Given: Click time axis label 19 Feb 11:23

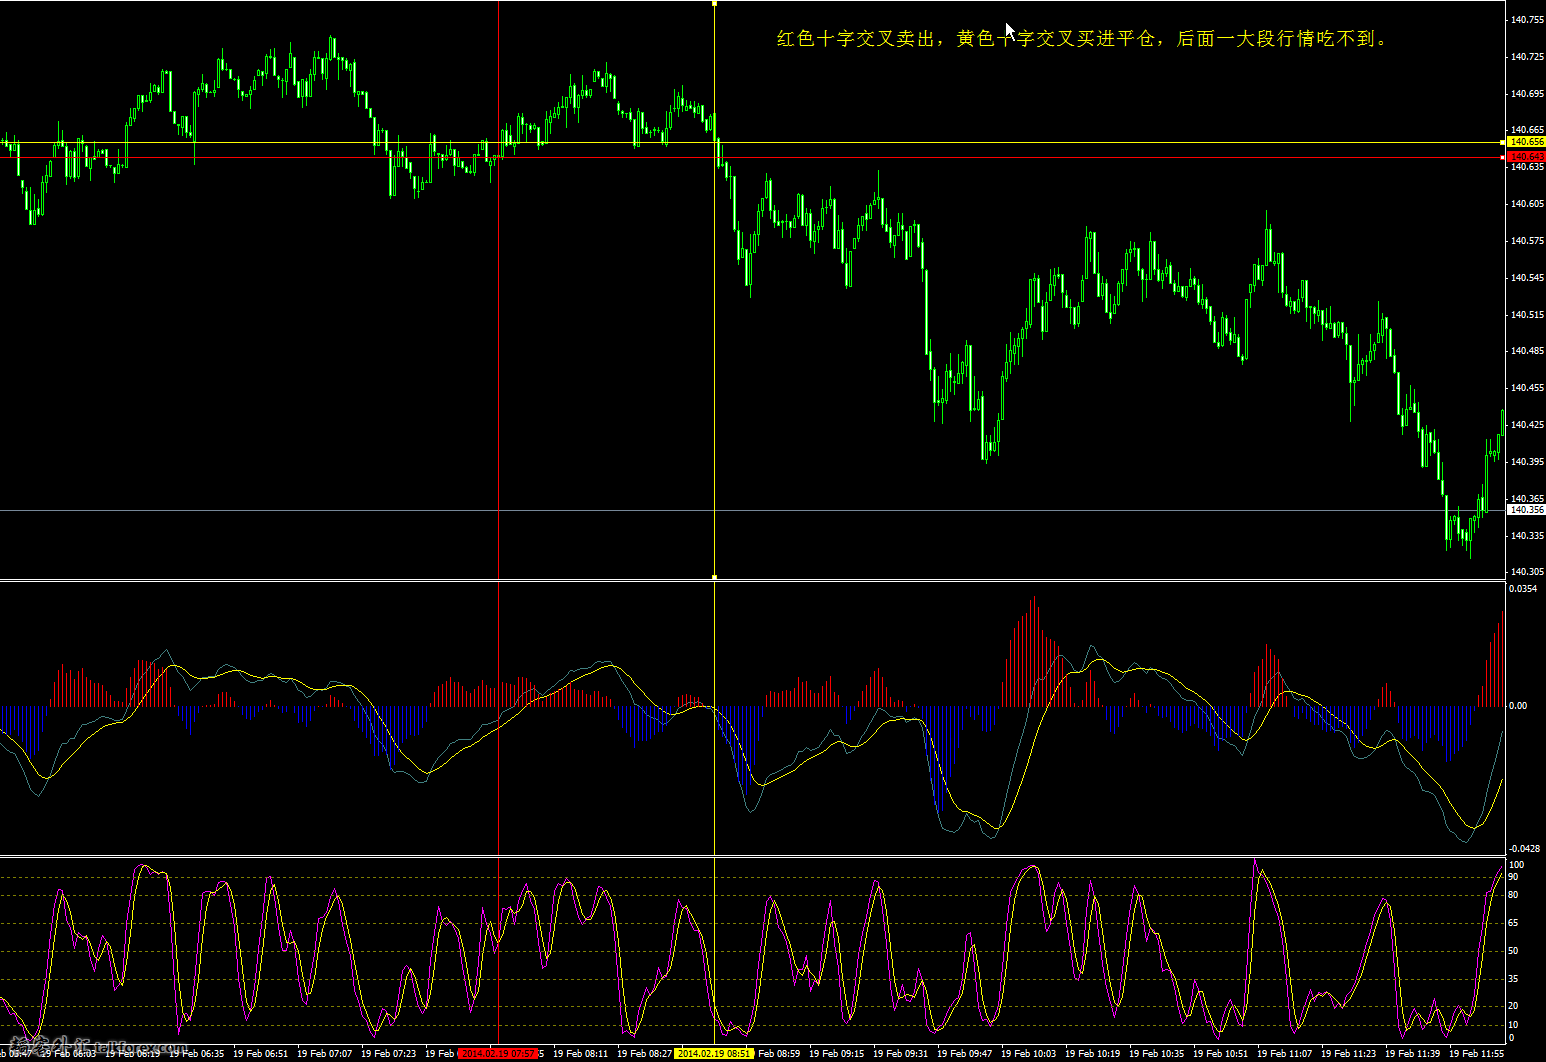Looking at the screenshot, I should click(1348, 1053).
